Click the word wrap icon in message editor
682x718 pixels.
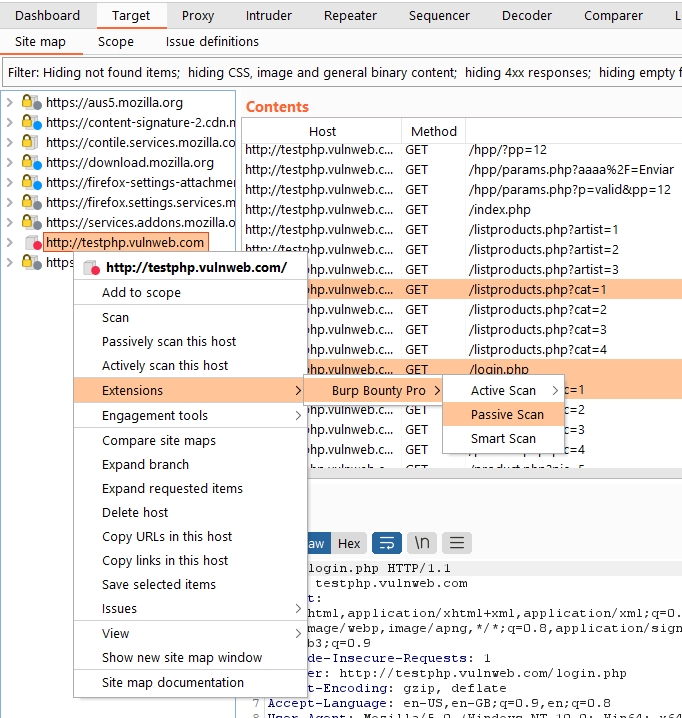pyautogui.click(x=386, y=543)
